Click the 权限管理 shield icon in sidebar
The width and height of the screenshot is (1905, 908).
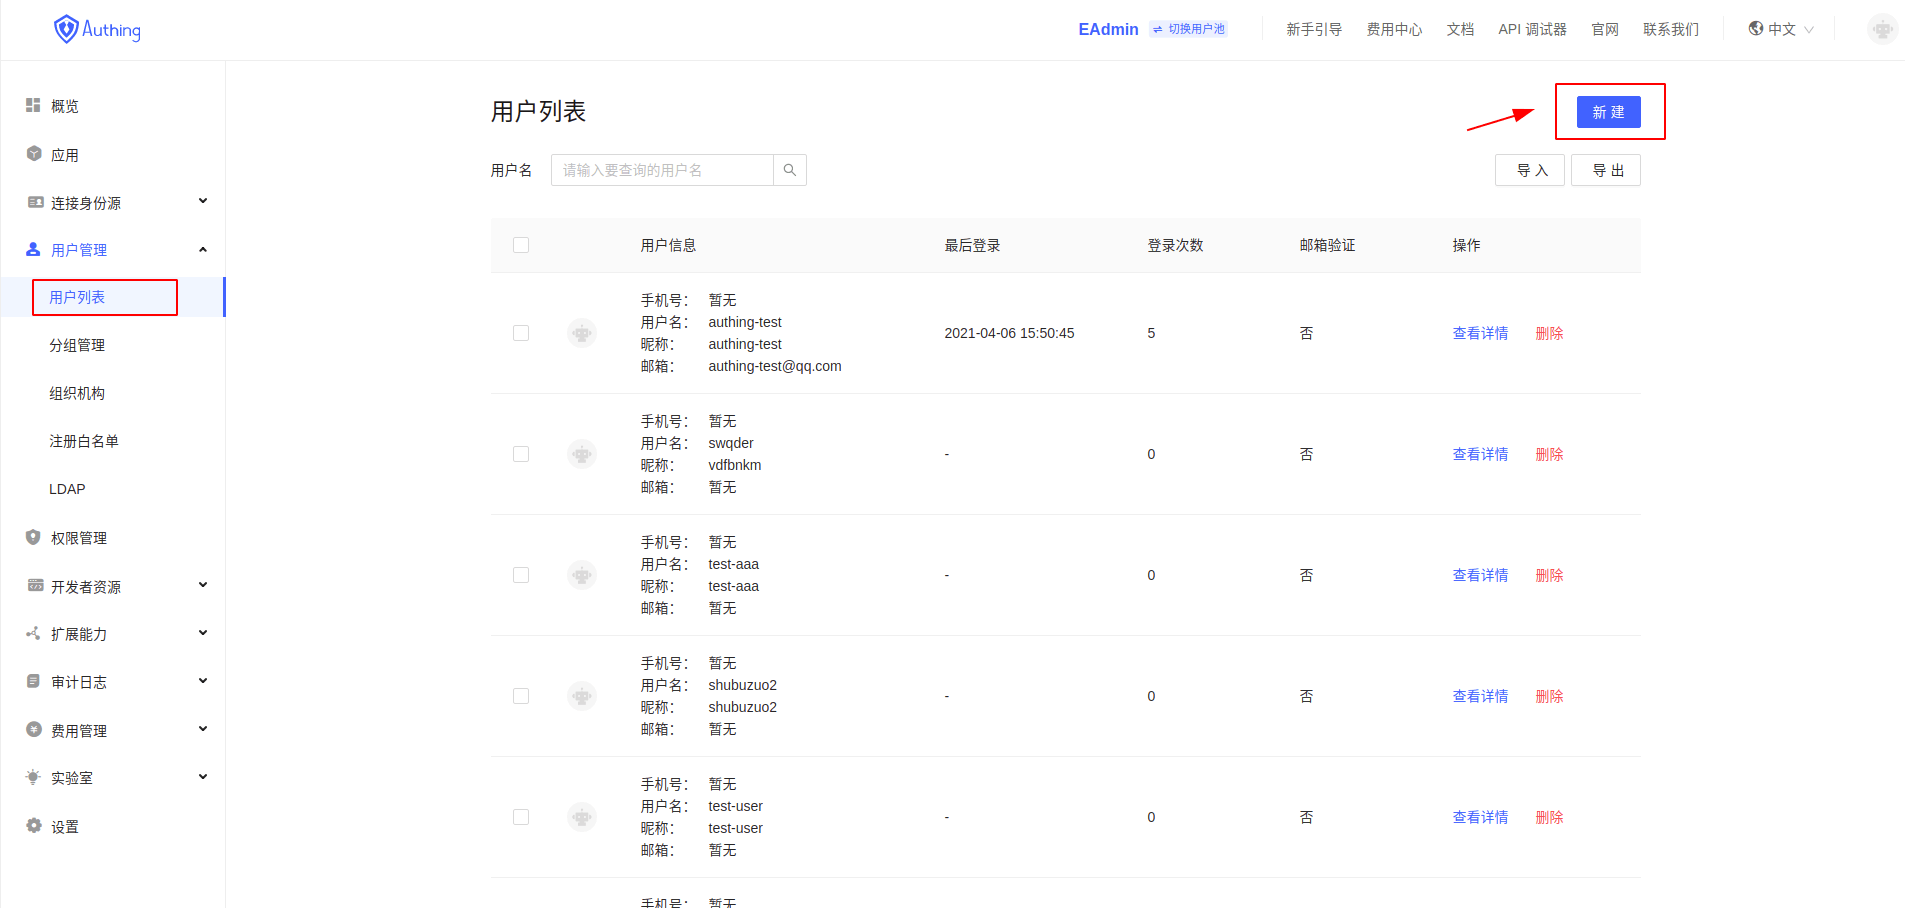pyautogui.click(x=33, y=537)
